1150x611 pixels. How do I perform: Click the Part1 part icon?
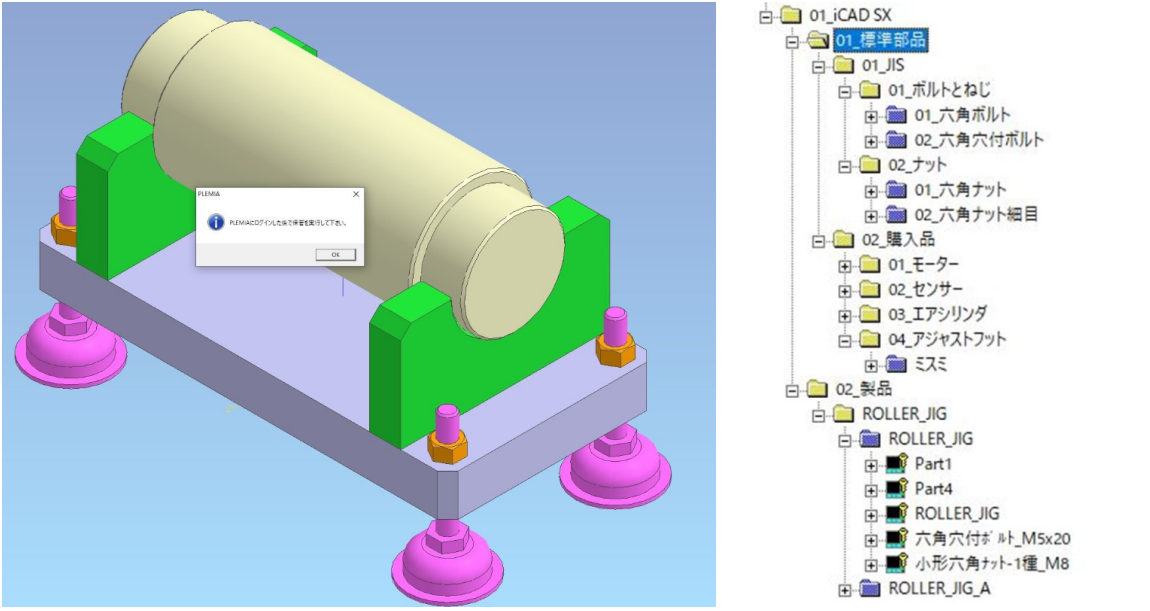click(x=895, y=464)
